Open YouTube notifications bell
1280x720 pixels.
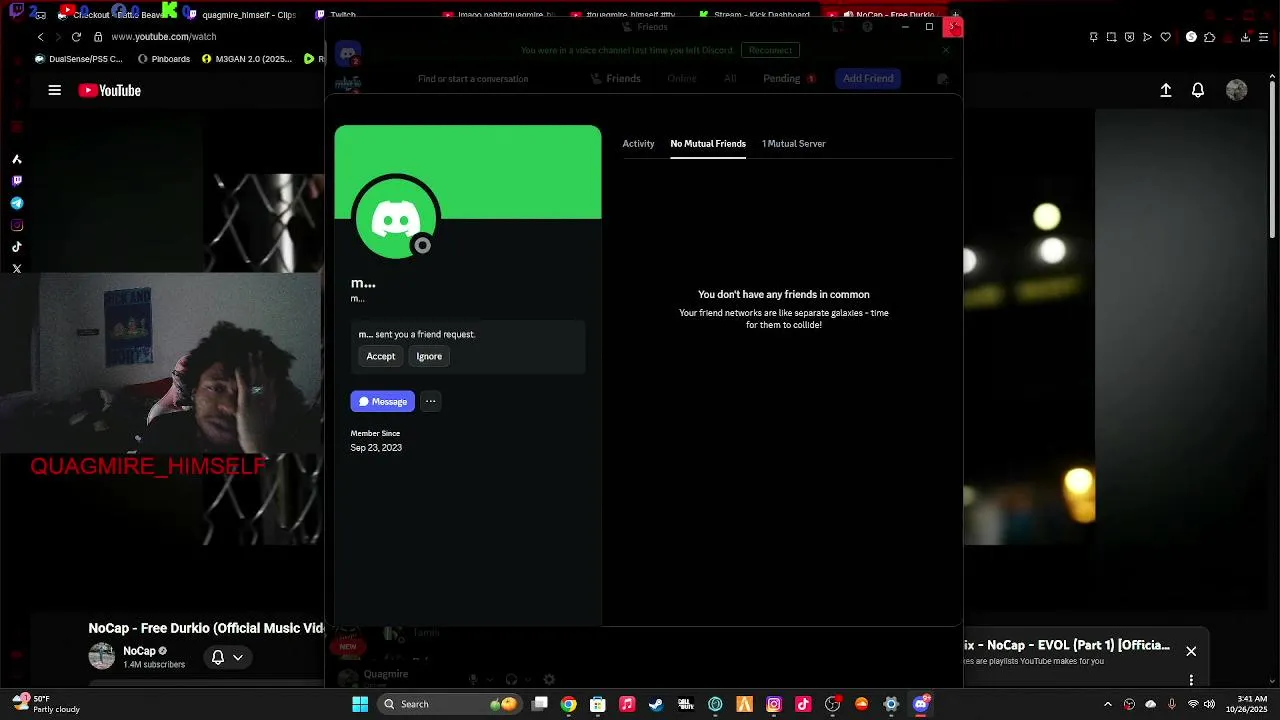click(x=1198, y=90)
